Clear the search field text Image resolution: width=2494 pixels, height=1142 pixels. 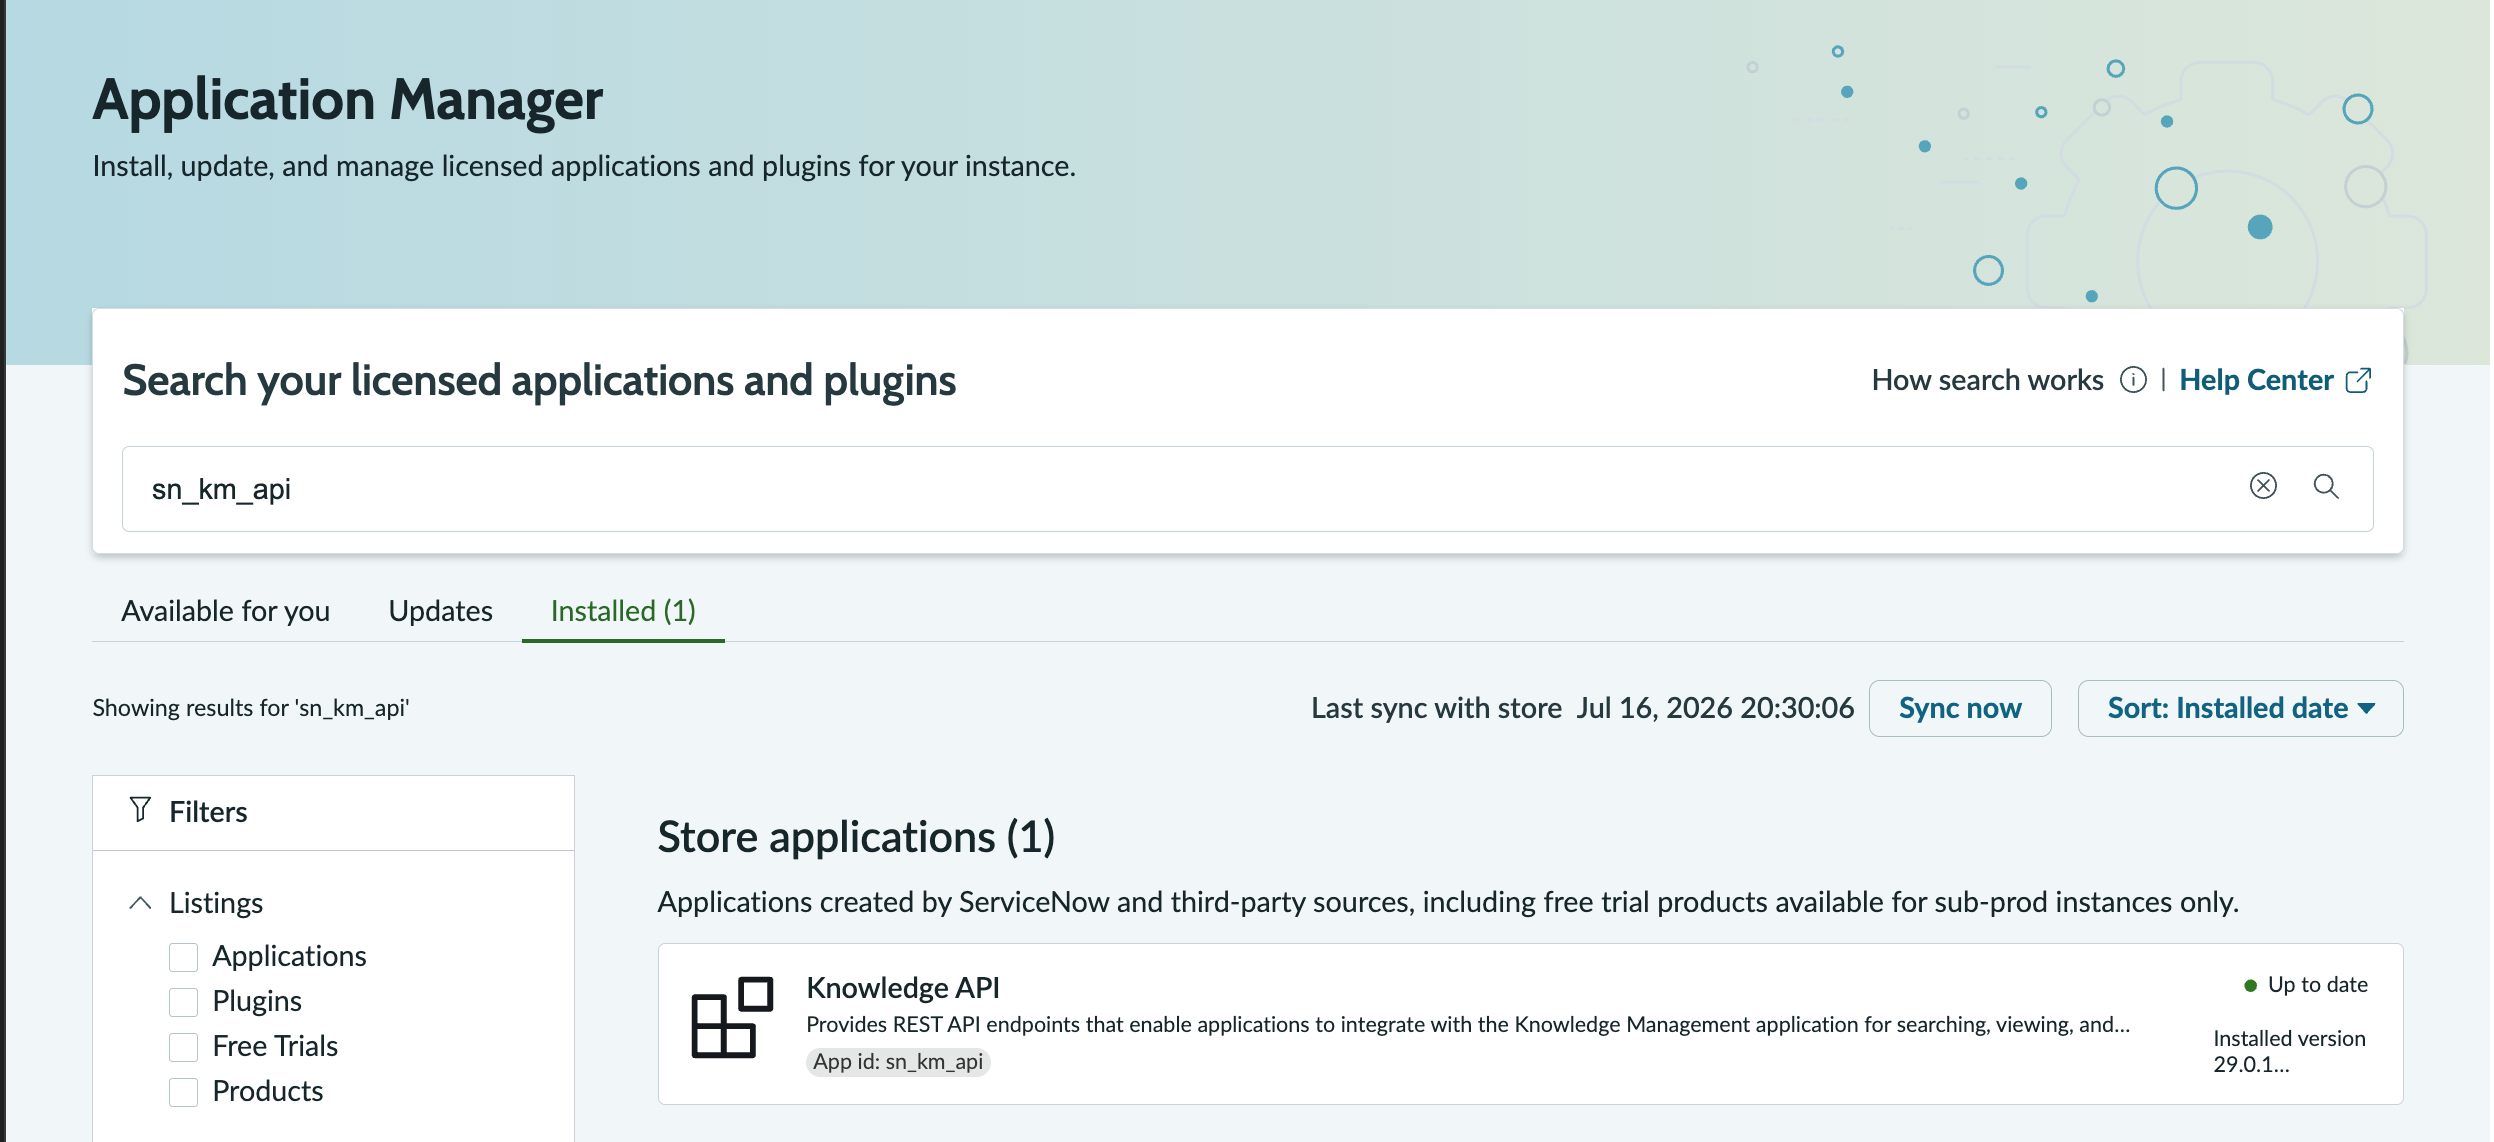point(2263,486)
